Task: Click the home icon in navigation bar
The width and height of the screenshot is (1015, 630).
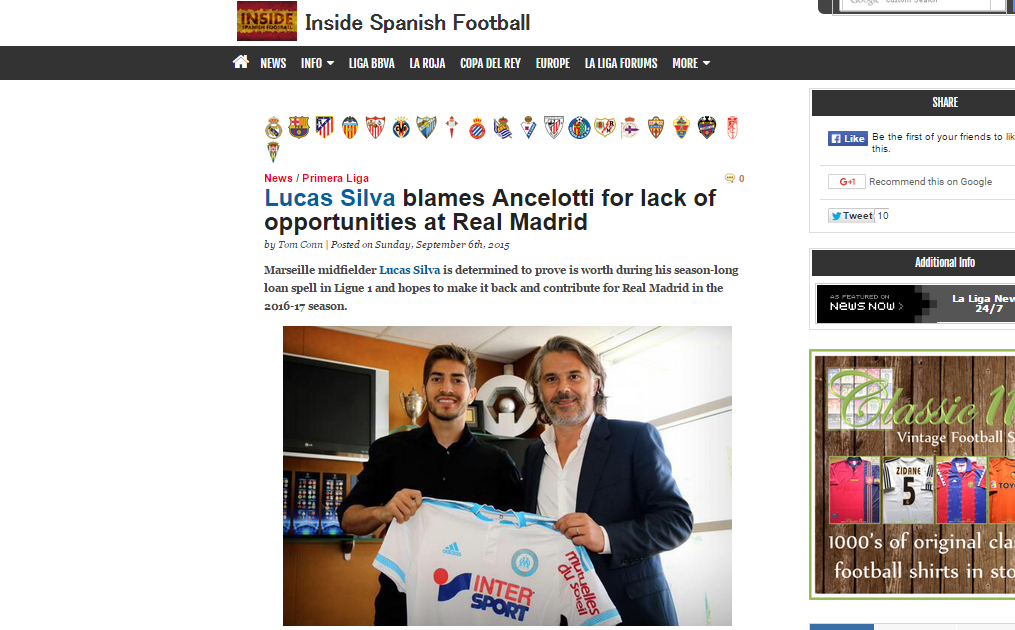Action: [x=241, y=62]
